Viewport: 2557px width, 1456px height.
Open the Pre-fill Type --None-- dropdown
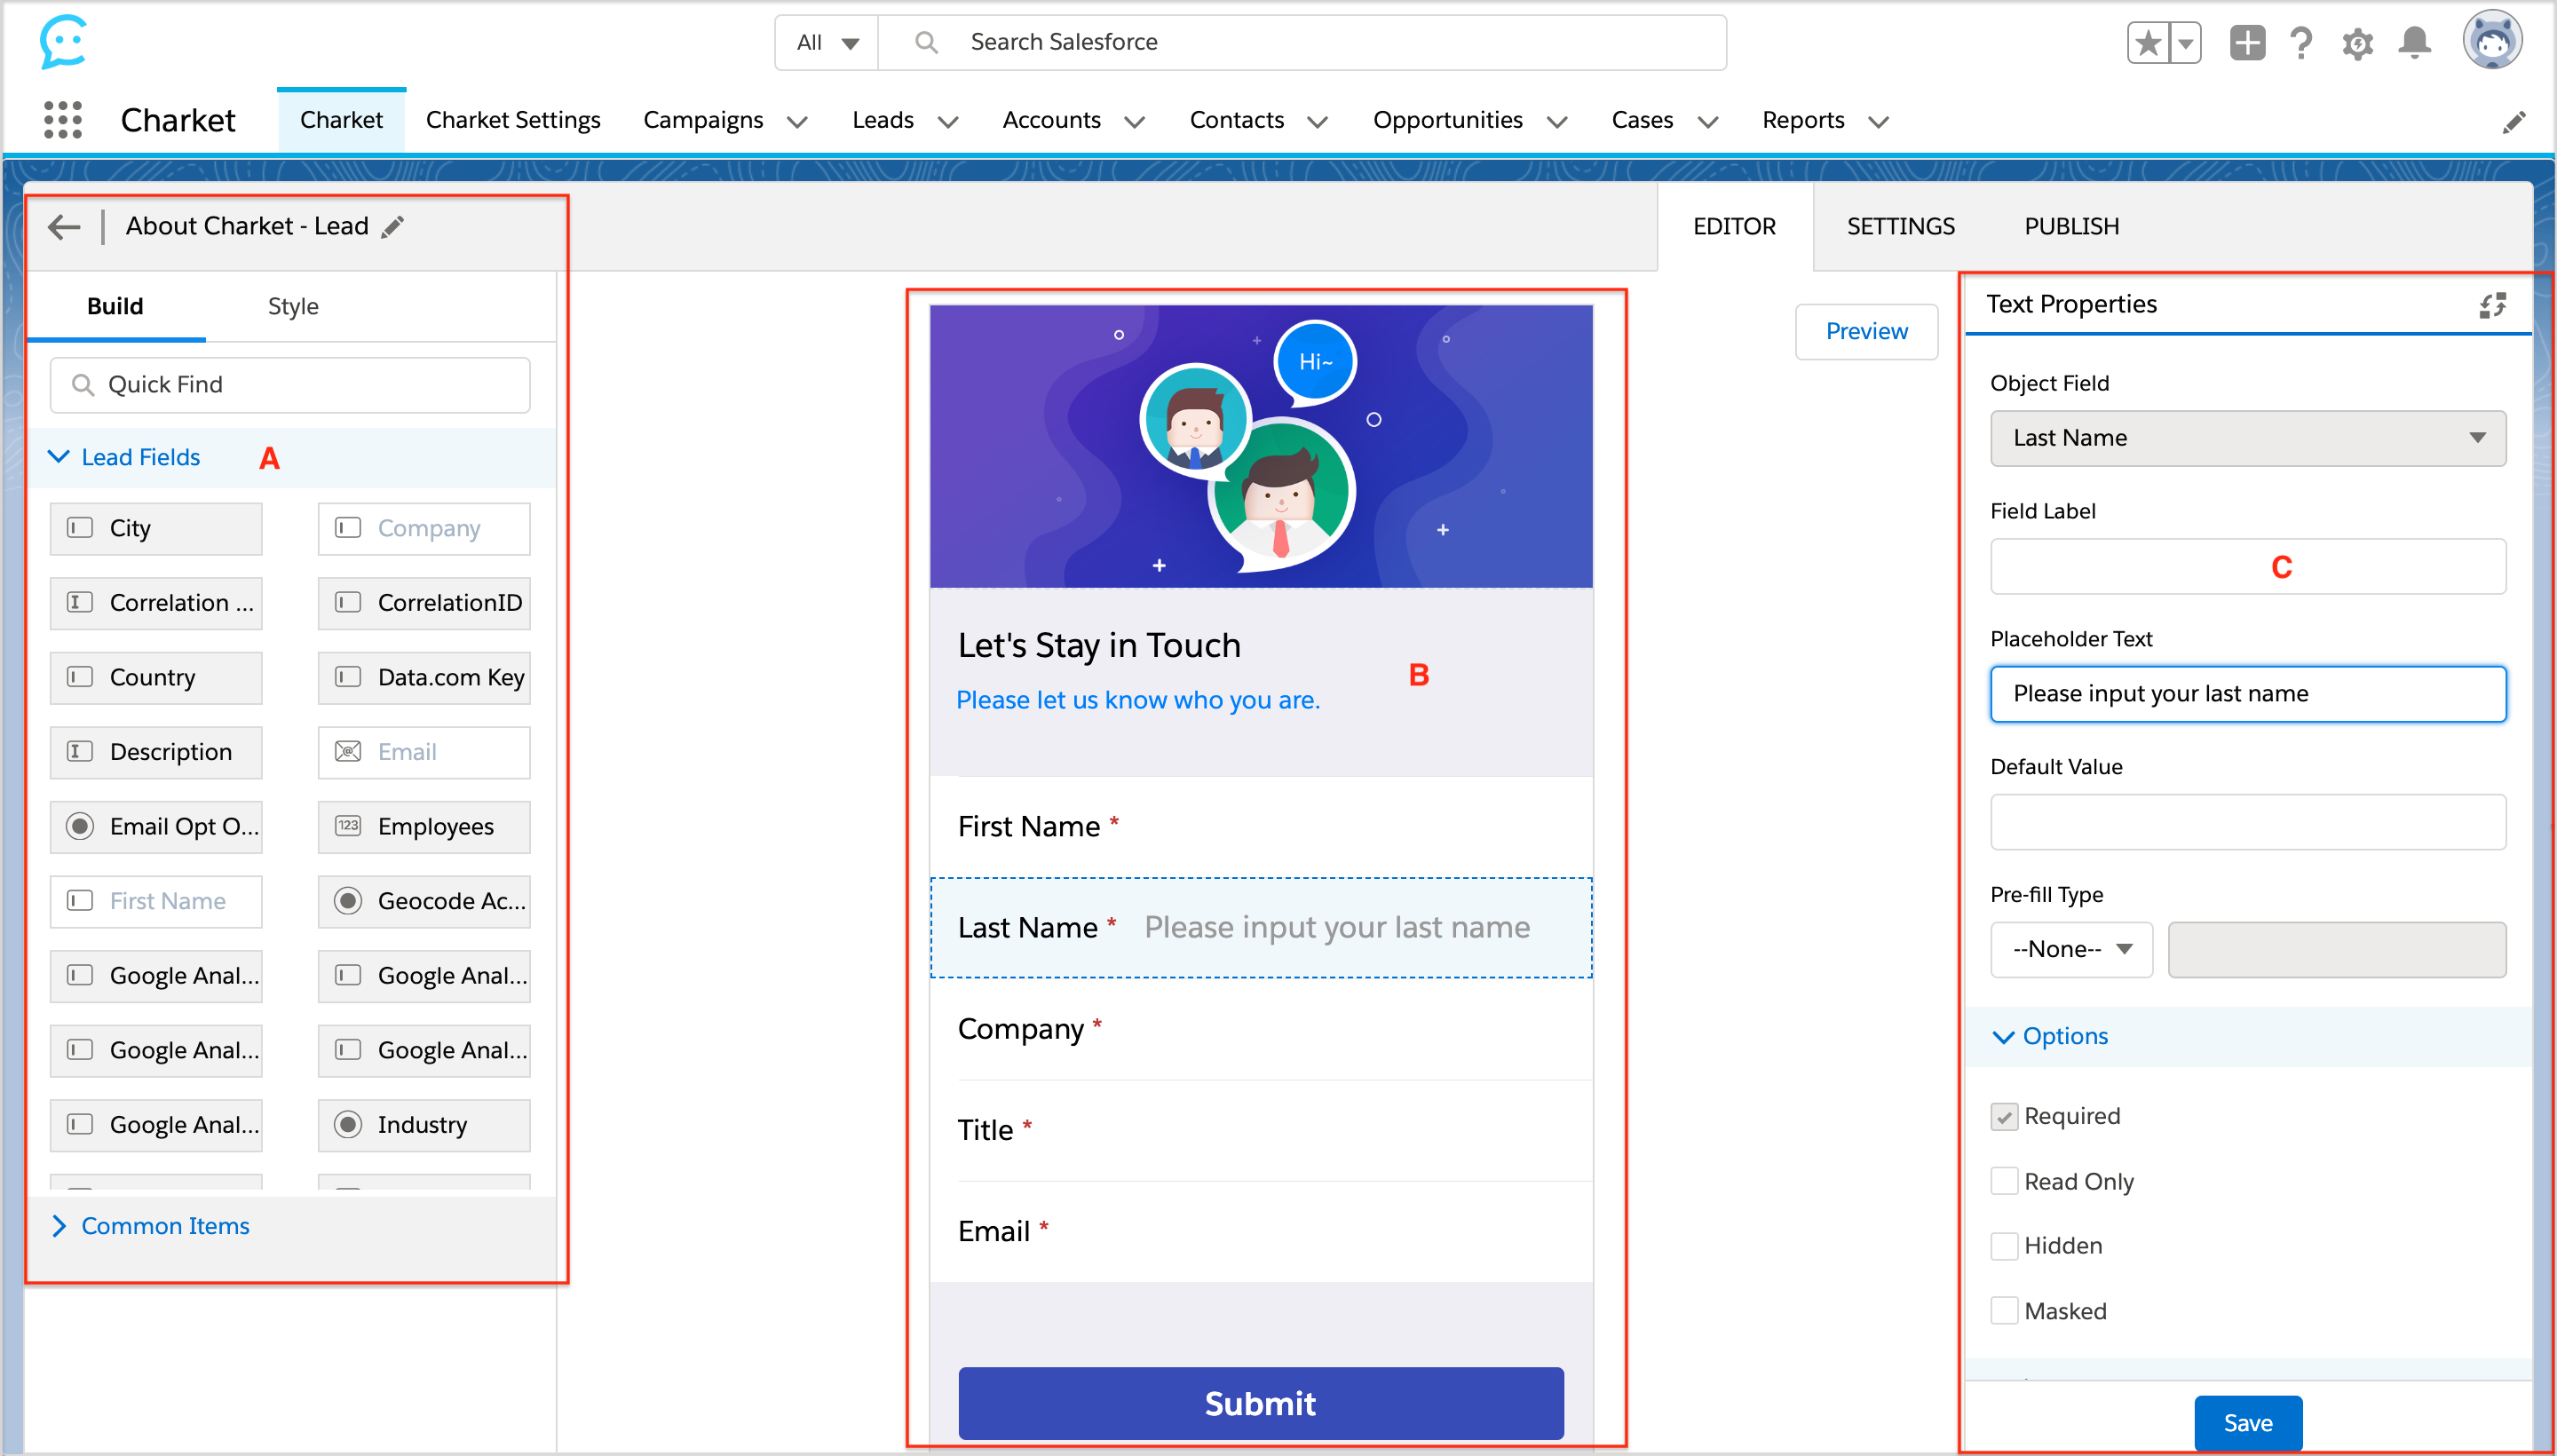pyautogui.click(x=2071, y=950)
